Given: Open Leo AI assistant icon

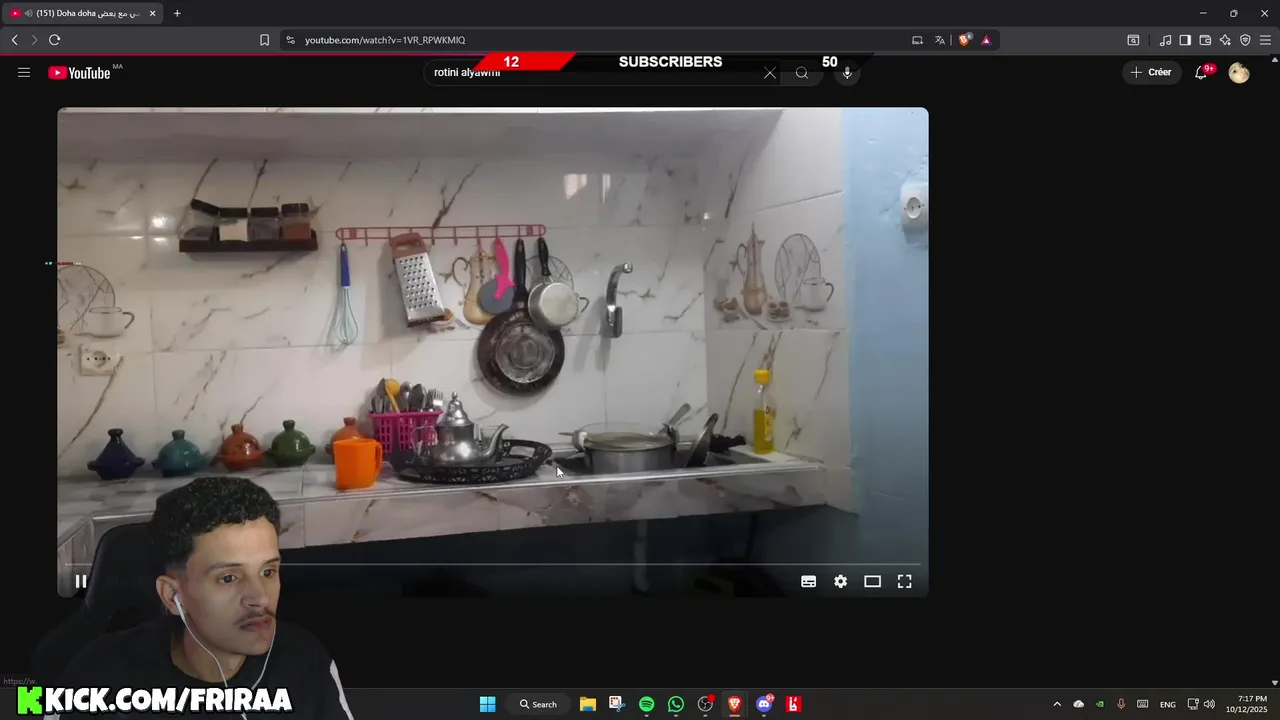Looking at the screenshot, I should point(1225,40).
